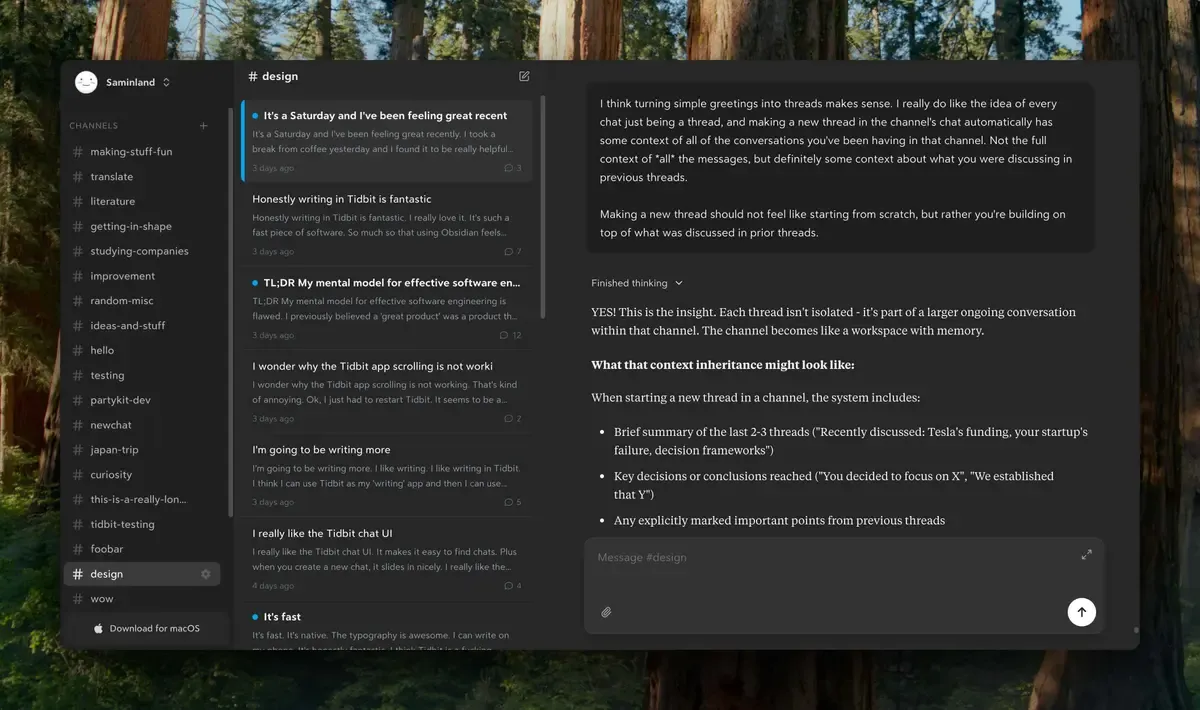Switch to the making-stuff-fun channel
The height and width of the screenshot is (710, 1200).
tap(131, 152)
